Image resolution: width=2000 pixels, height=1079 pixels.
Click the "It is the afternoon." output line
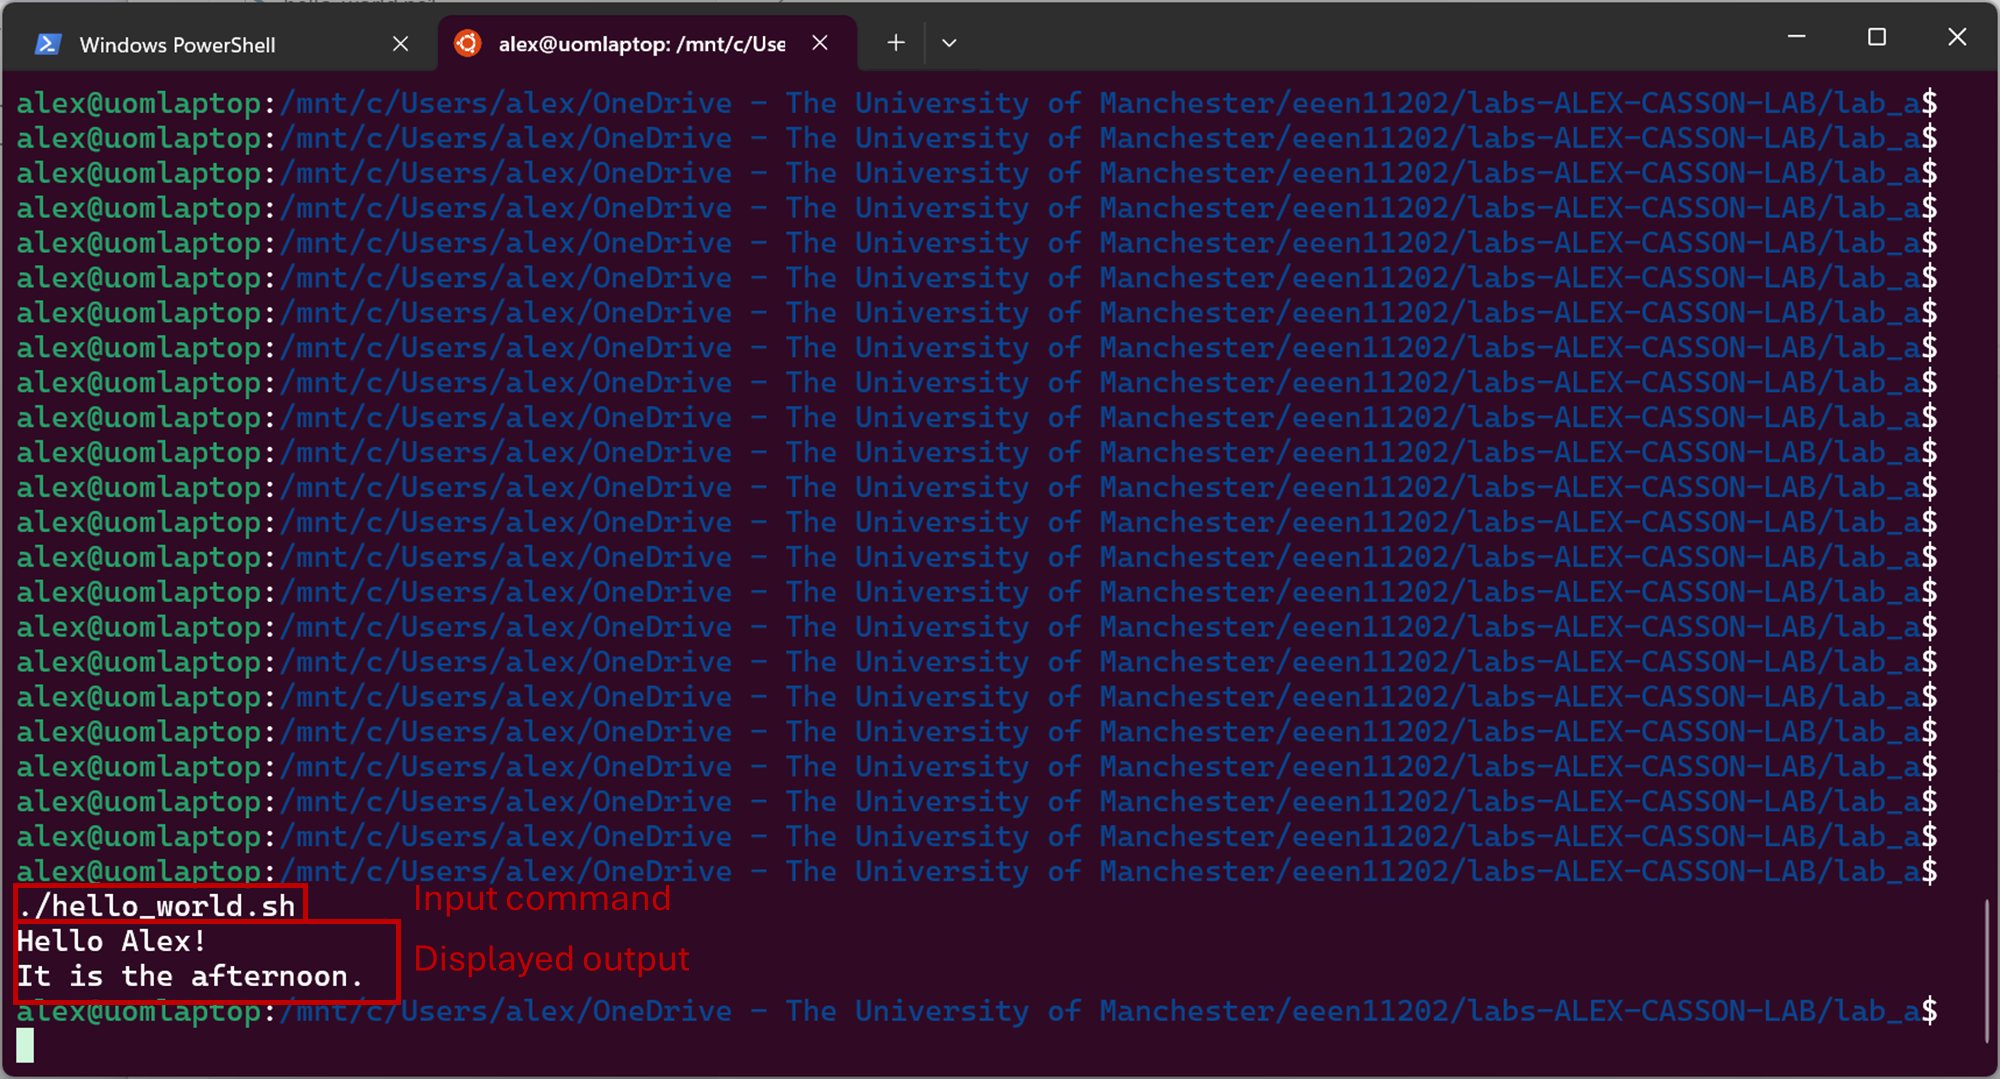[x=189, y=976]
